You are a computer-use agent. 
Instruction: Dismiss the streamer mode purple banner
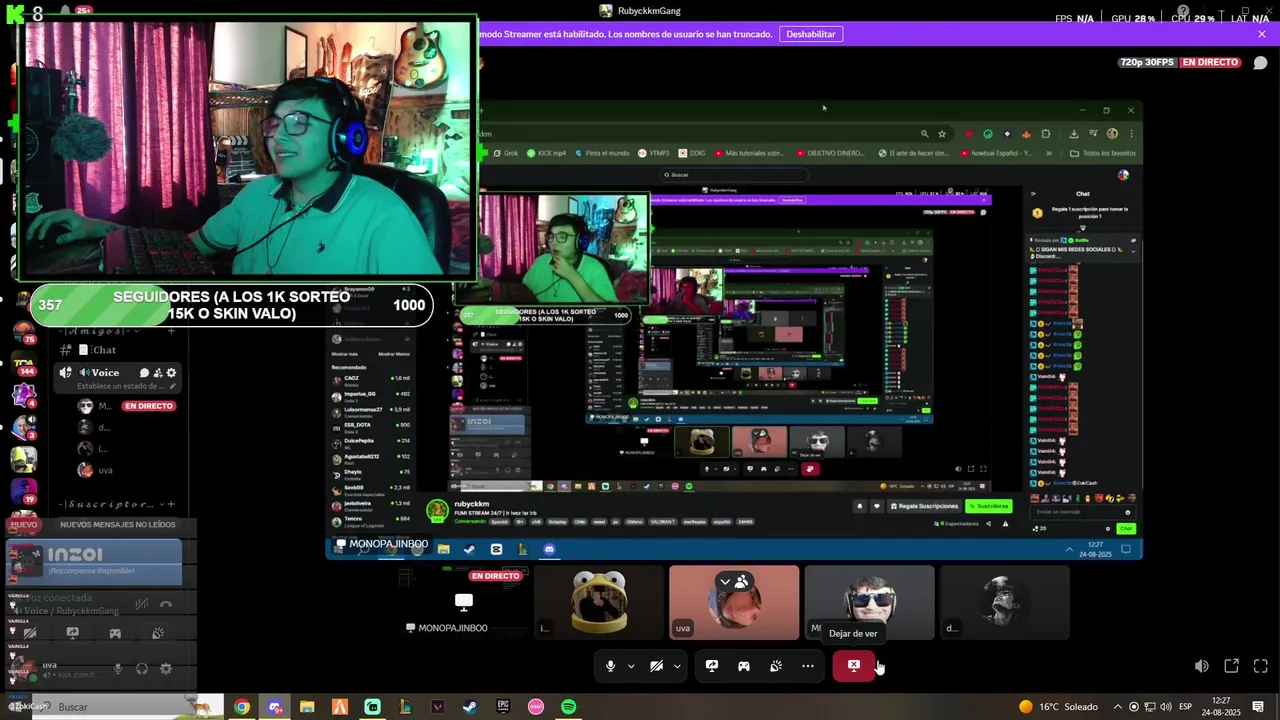pos(1262,34)
